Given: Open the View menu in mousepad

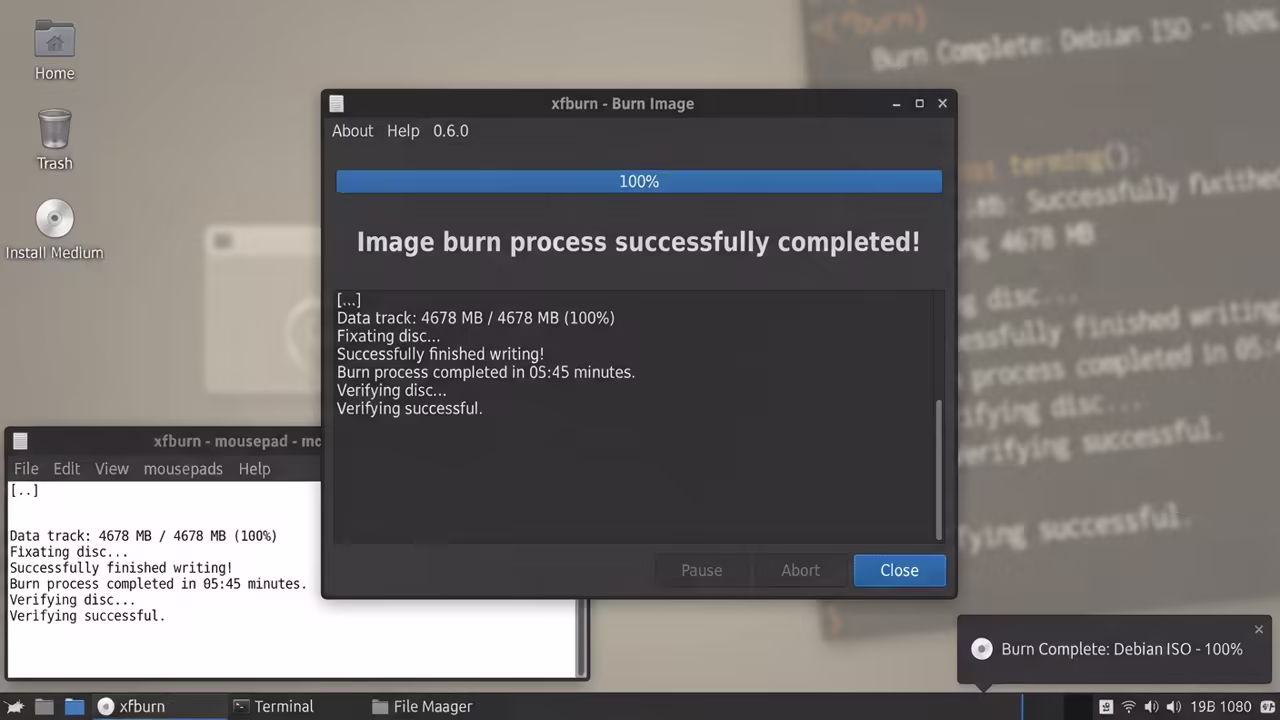Looking at the screenshot, I should 112,469.
